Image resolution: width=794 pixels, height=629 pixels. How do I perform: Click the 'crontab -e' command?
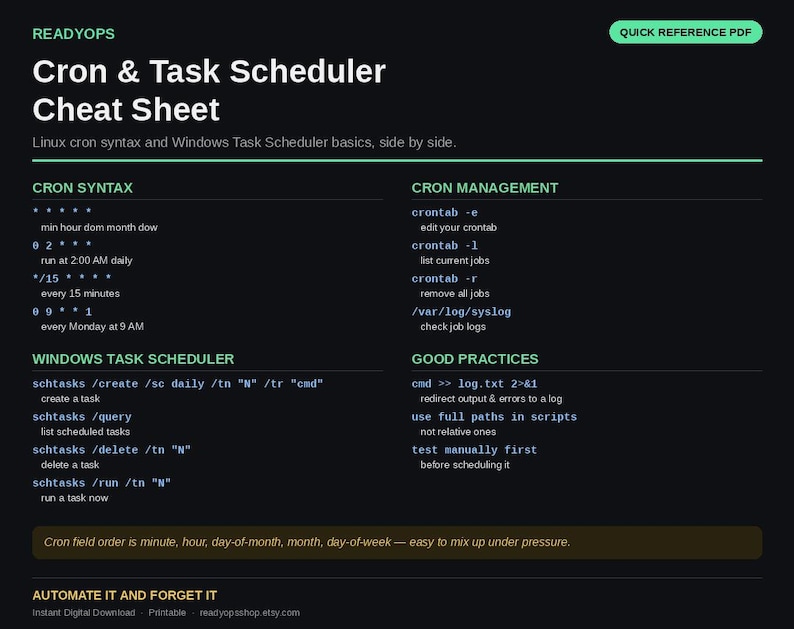click(x=445, y=213)
